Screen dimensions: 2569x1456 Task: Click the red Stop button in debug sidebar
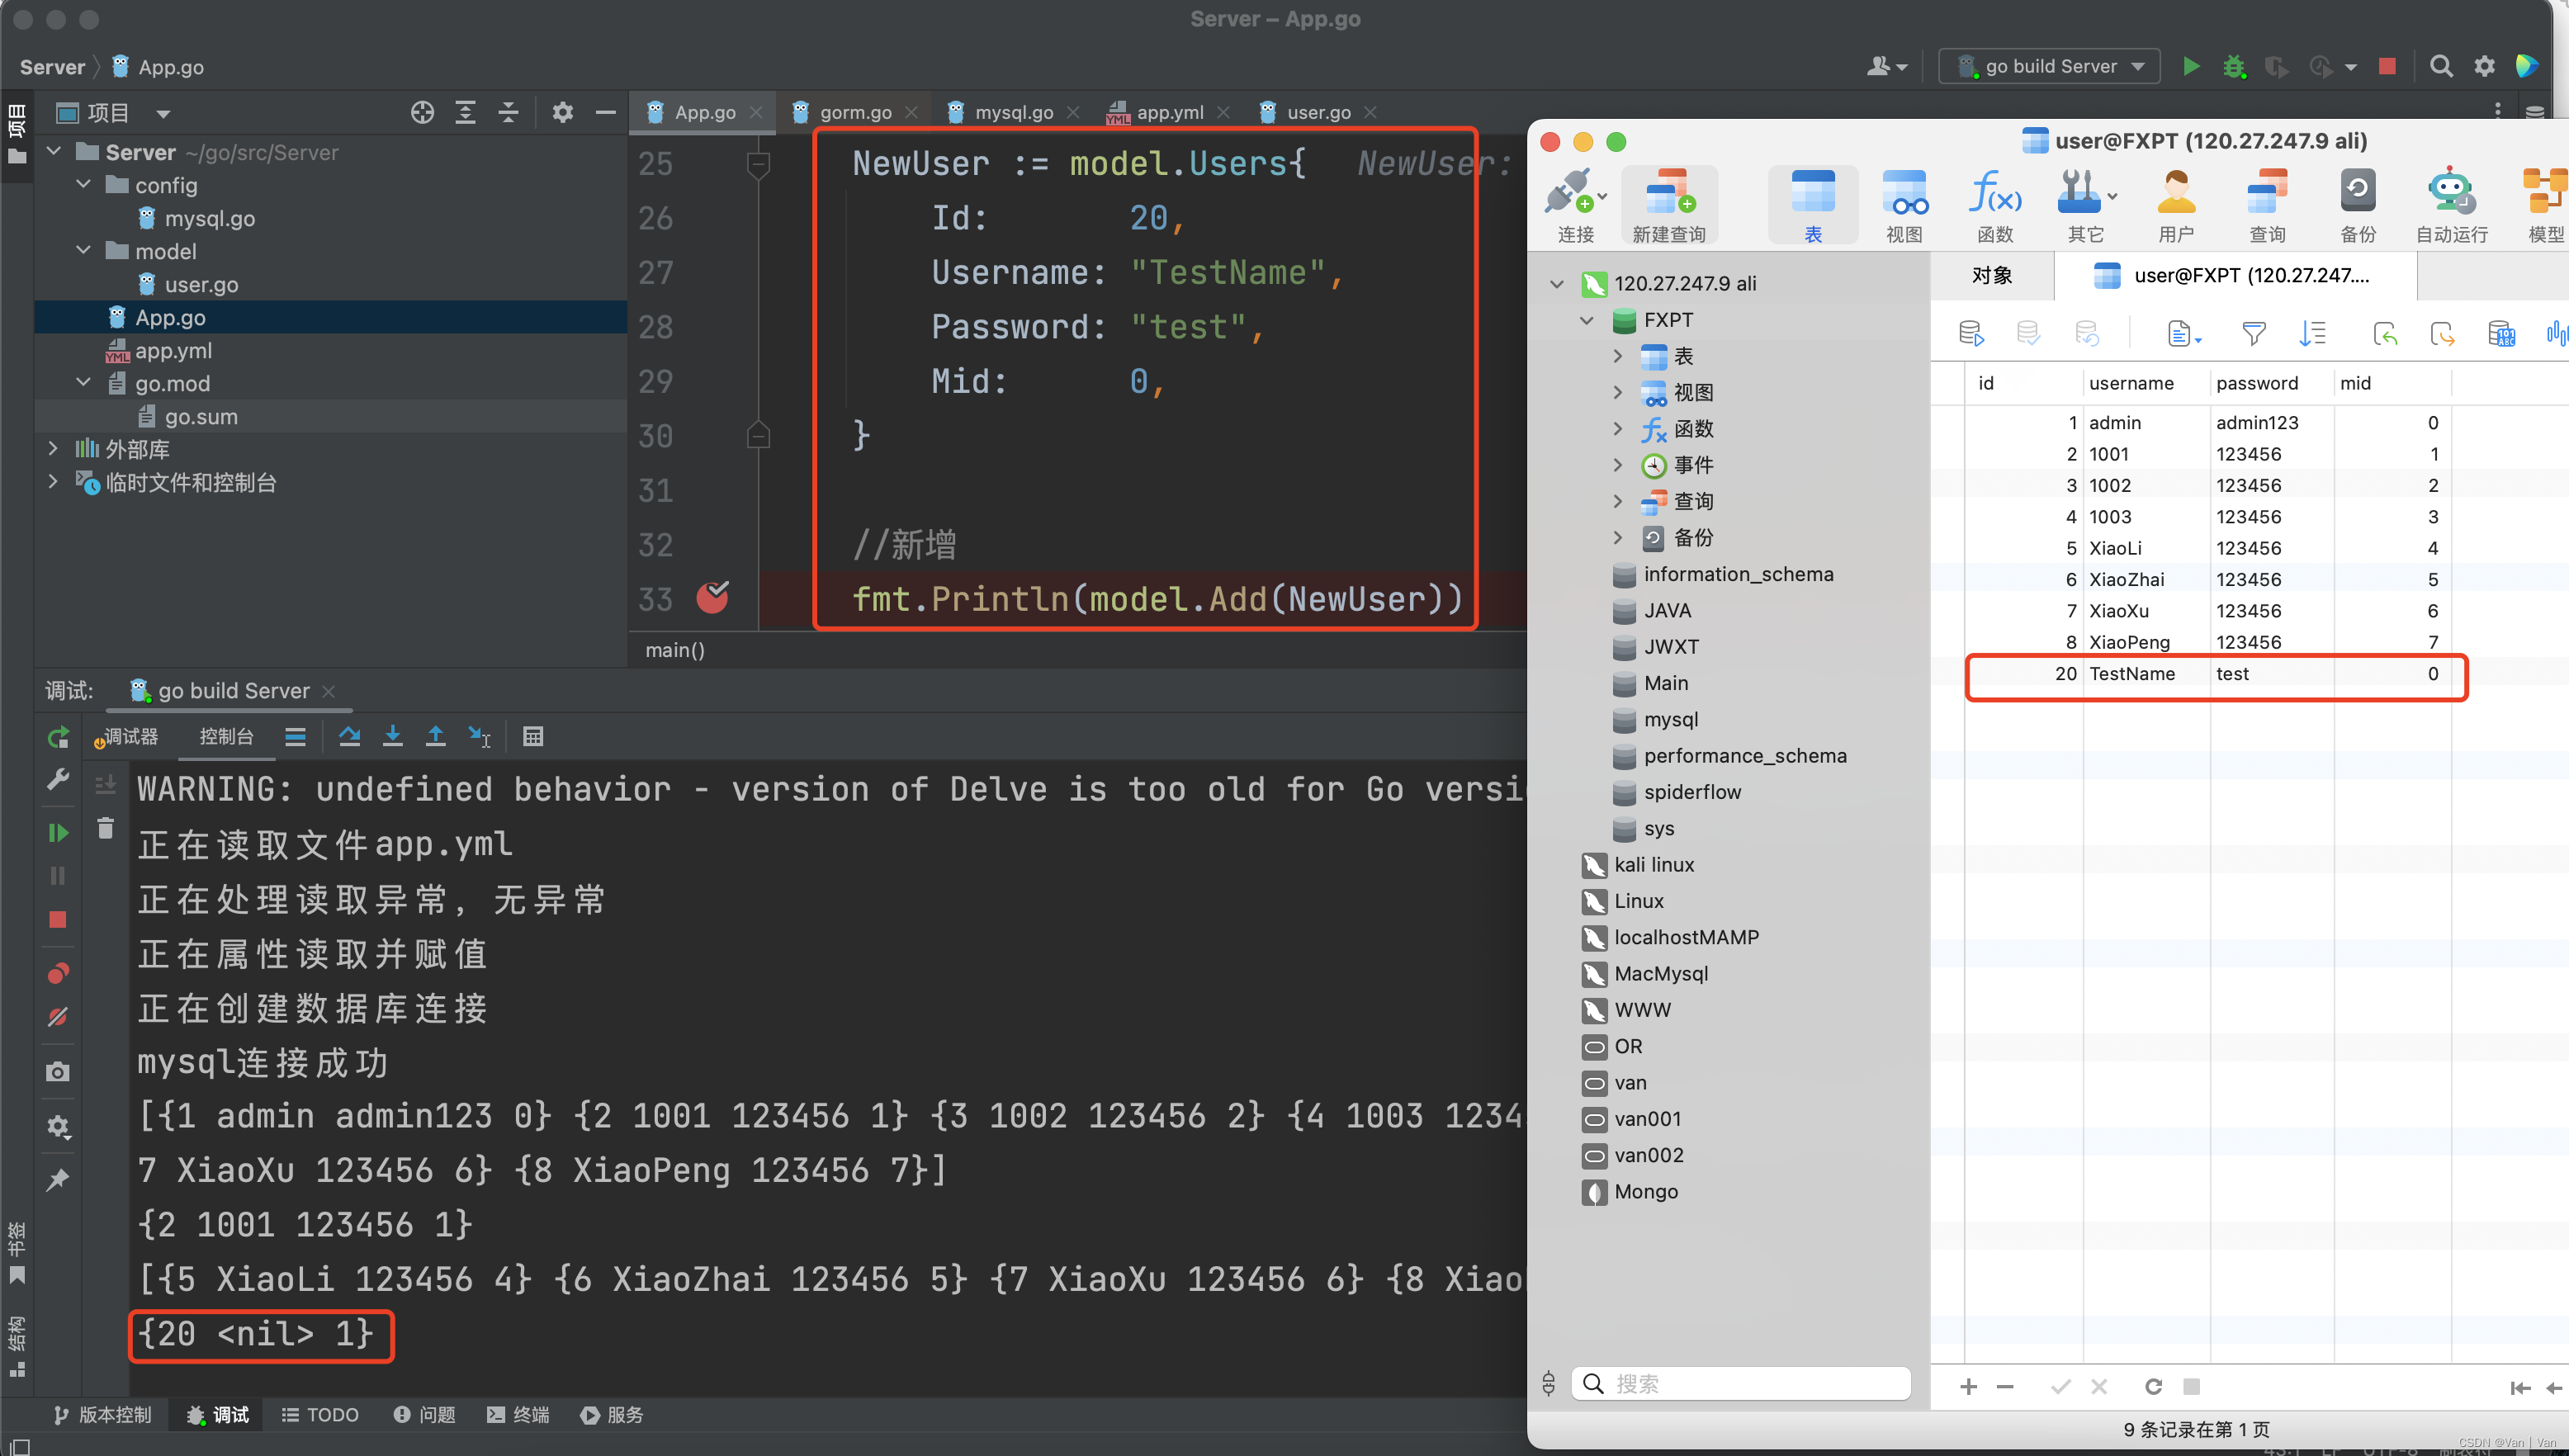(58, 919)
